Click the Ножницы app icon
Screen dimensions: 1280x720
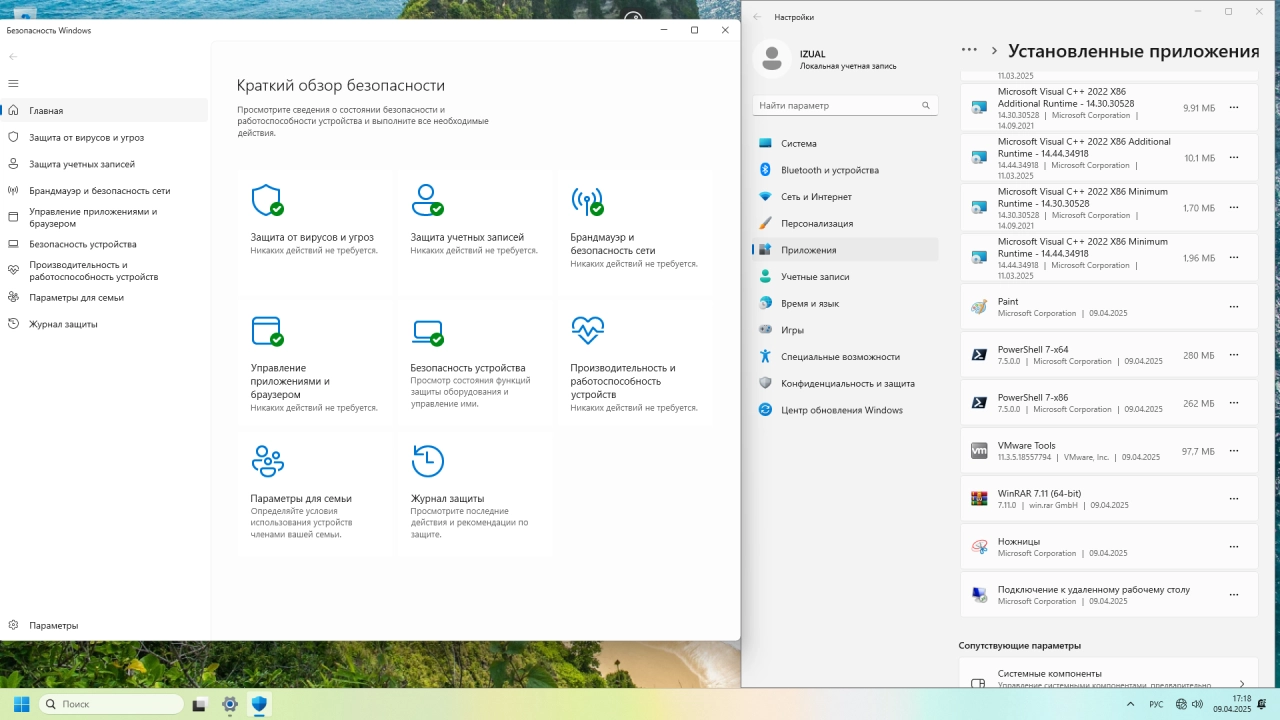[x=979, y=546]
